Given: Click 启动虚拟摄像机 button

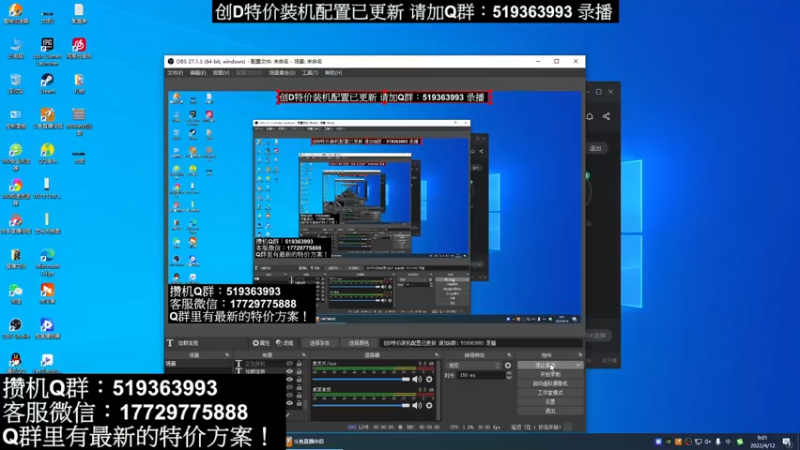Looking at the screenshot, I should 550,384.
